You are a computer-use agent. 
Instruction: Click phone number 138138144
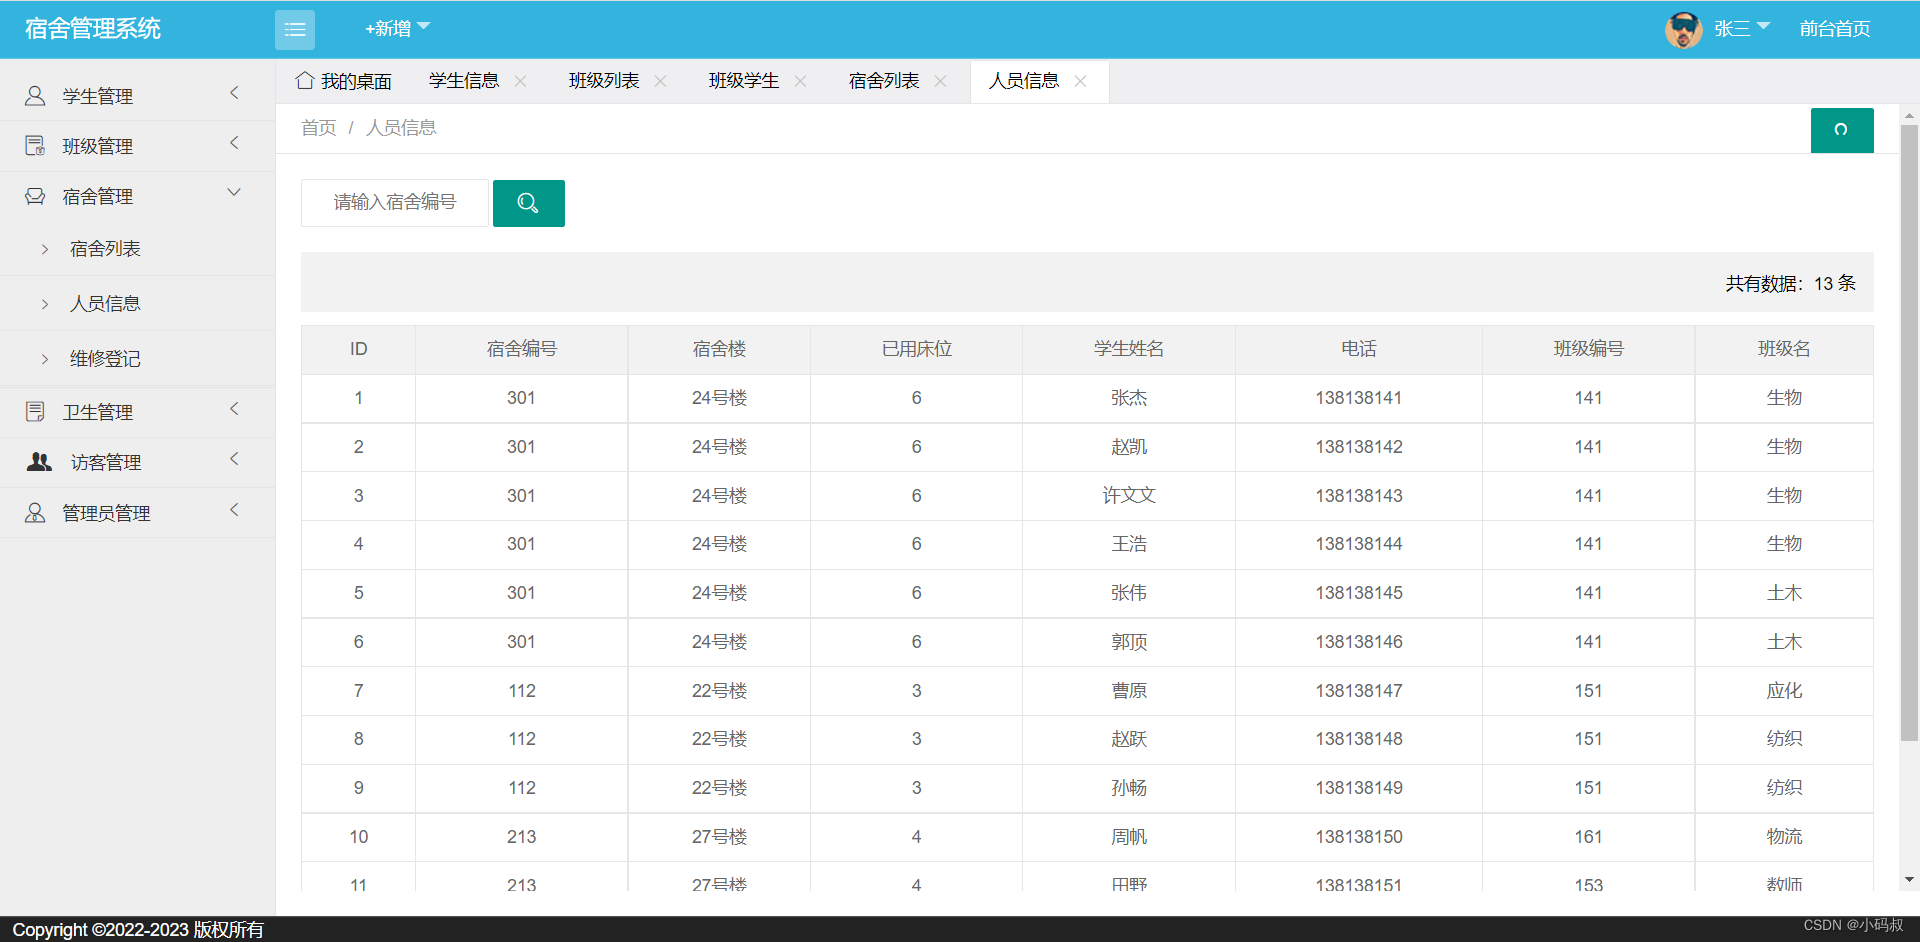coord(1359,544)
